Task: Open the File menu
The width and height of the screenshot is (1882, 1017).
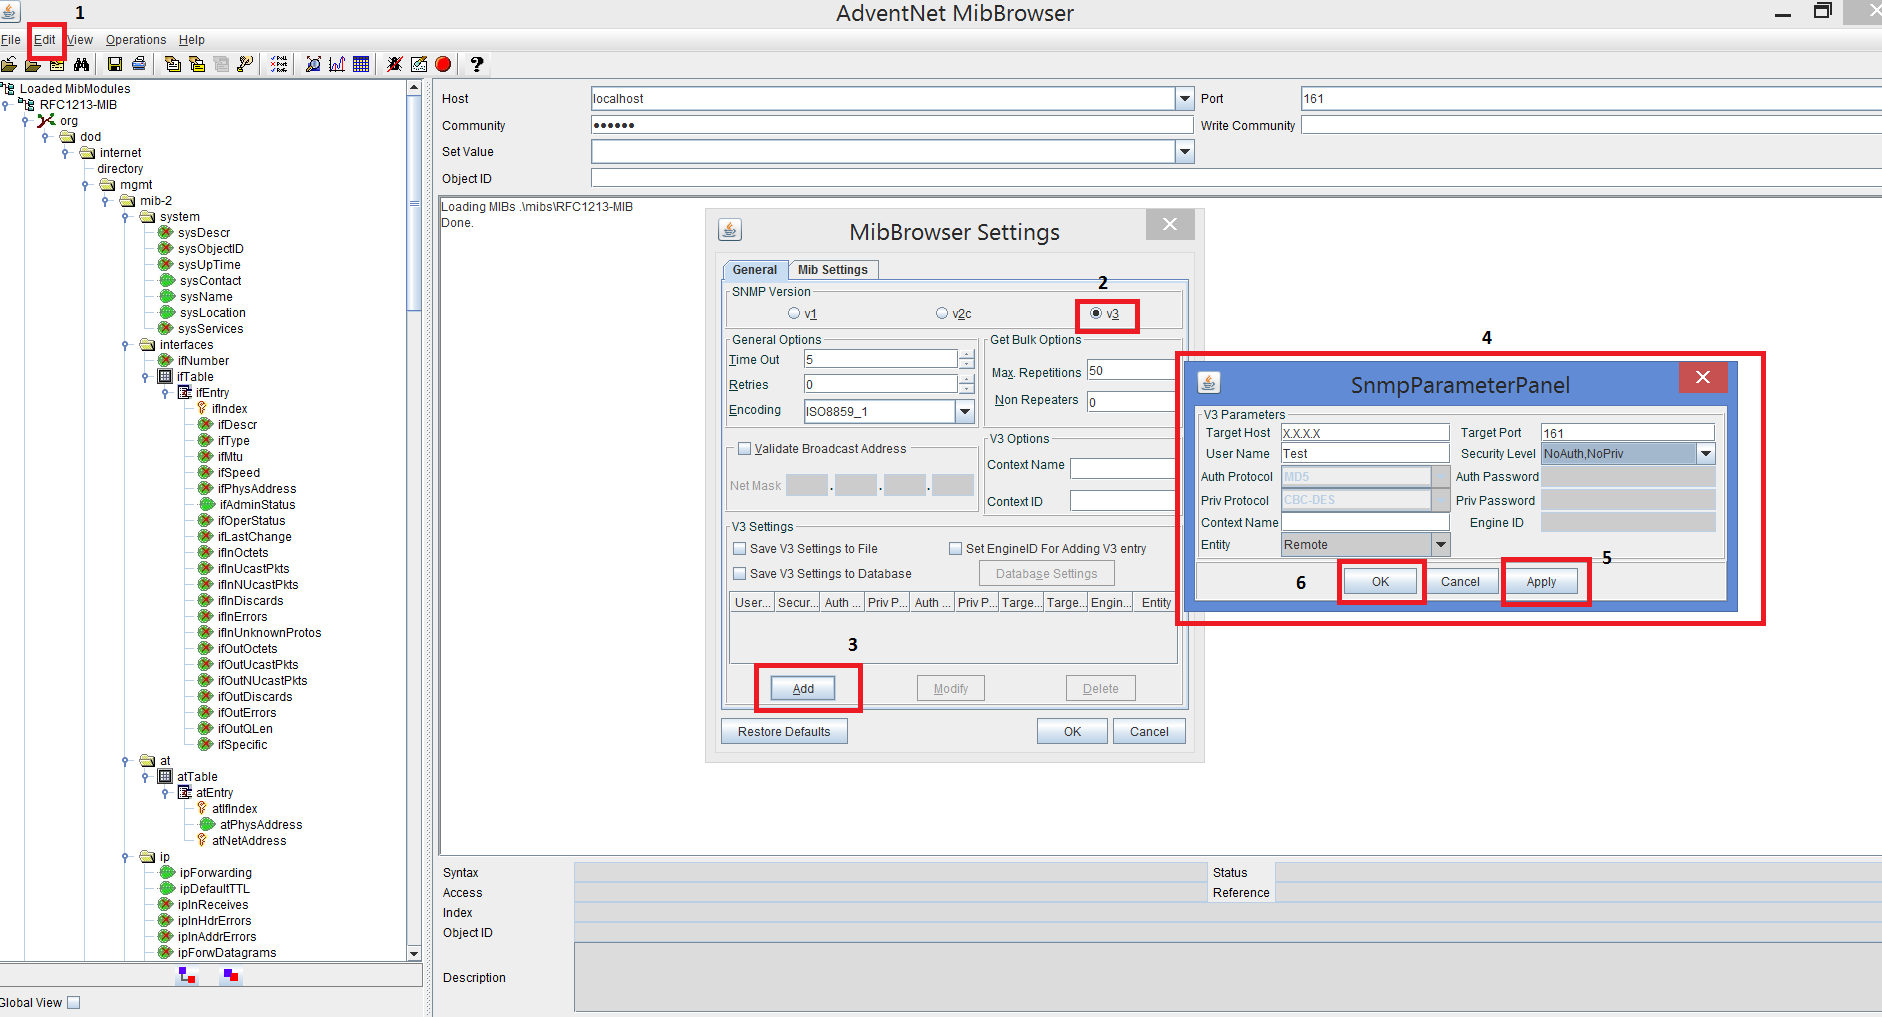Action: (11, 40)
